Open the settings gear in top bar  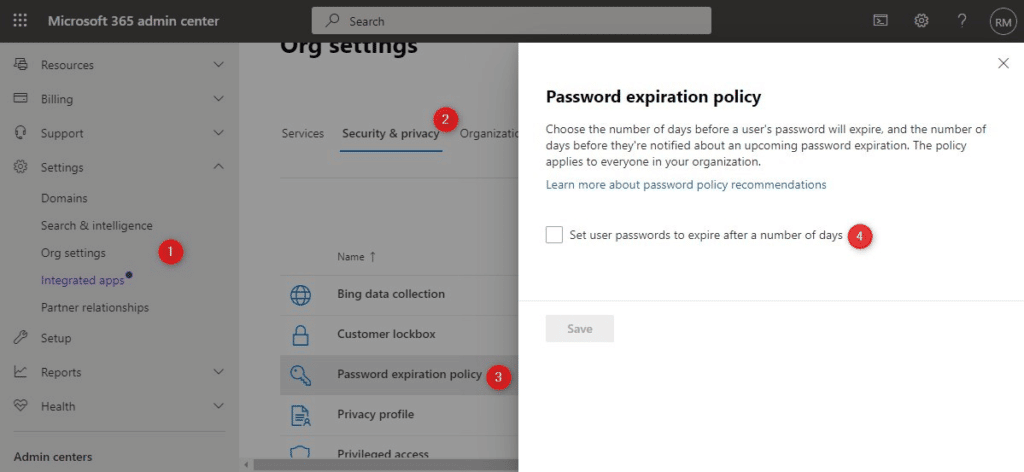(x=921, y=21)
